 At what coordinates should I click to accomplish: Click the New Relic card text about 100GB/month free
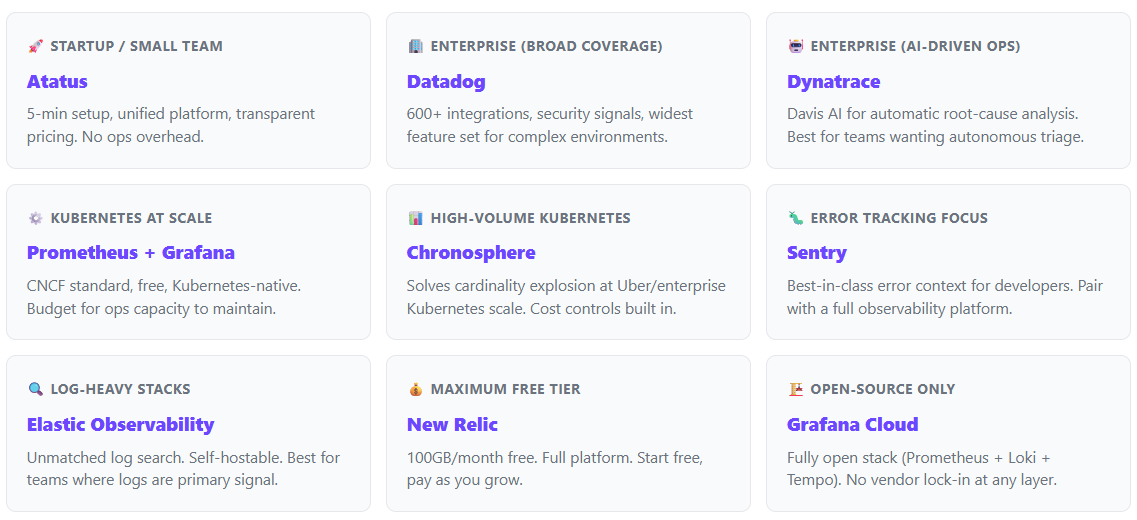pos(555,469)
